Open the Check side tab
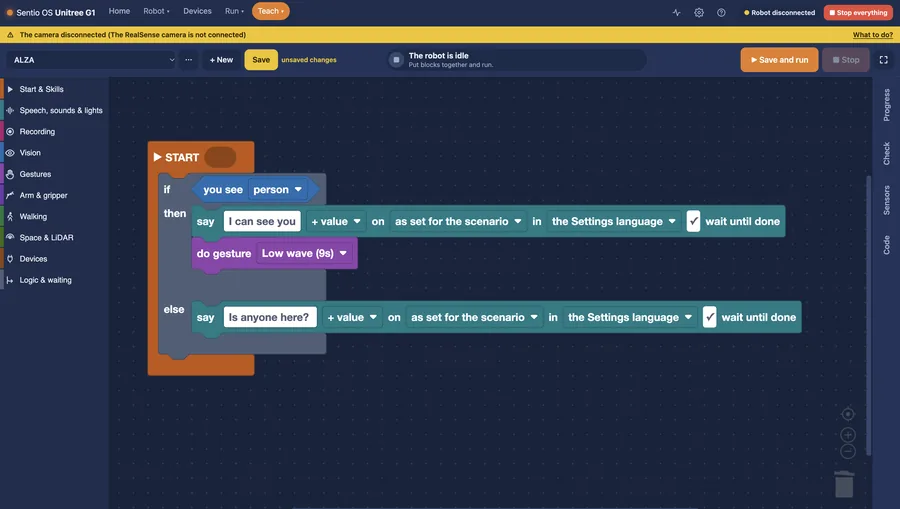 pos(886,153)
